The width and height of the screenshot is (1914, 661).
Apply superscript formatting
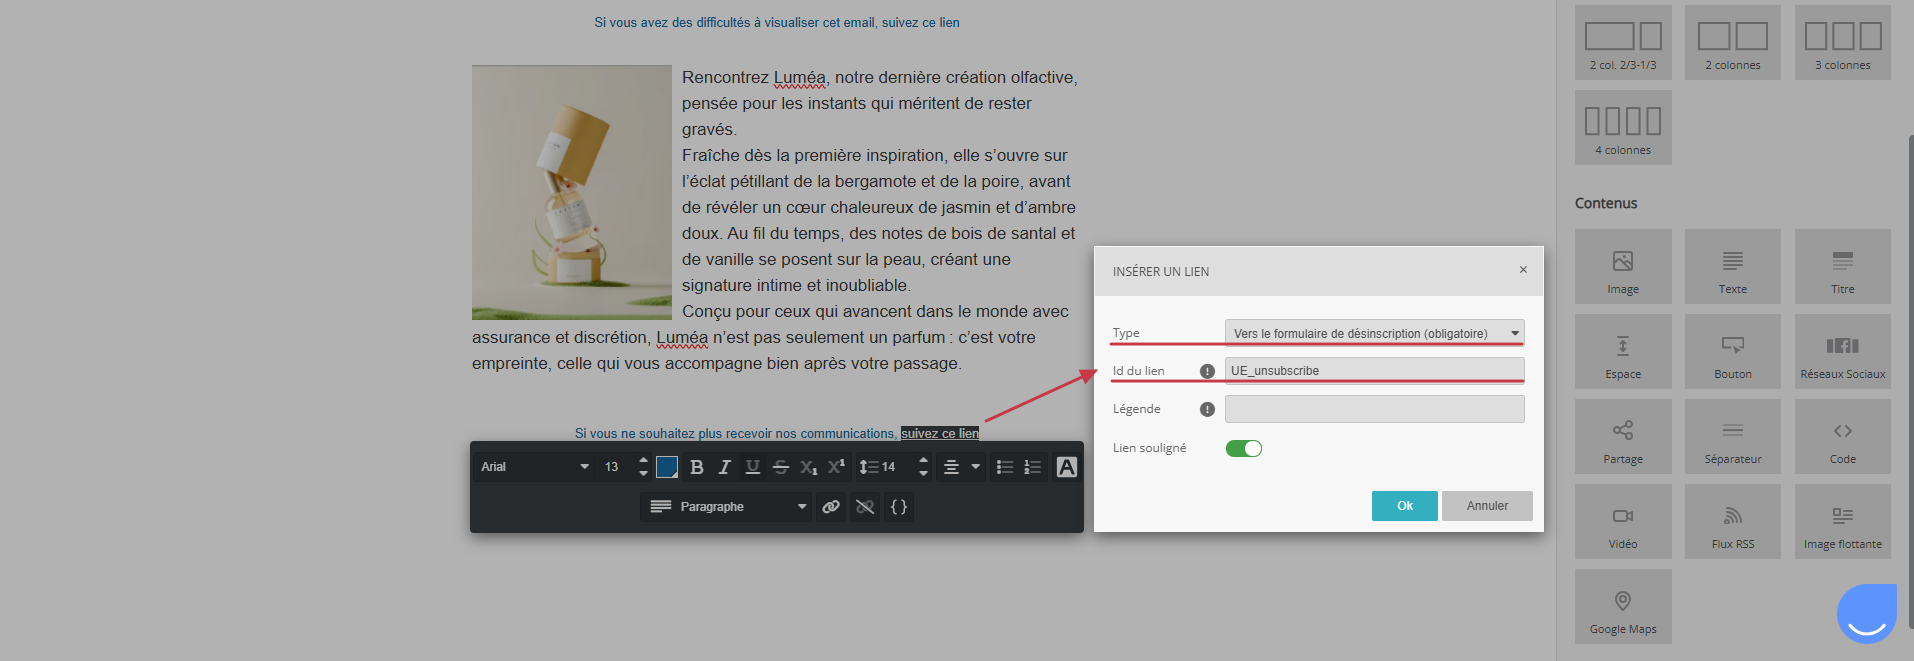coord(837,467)
